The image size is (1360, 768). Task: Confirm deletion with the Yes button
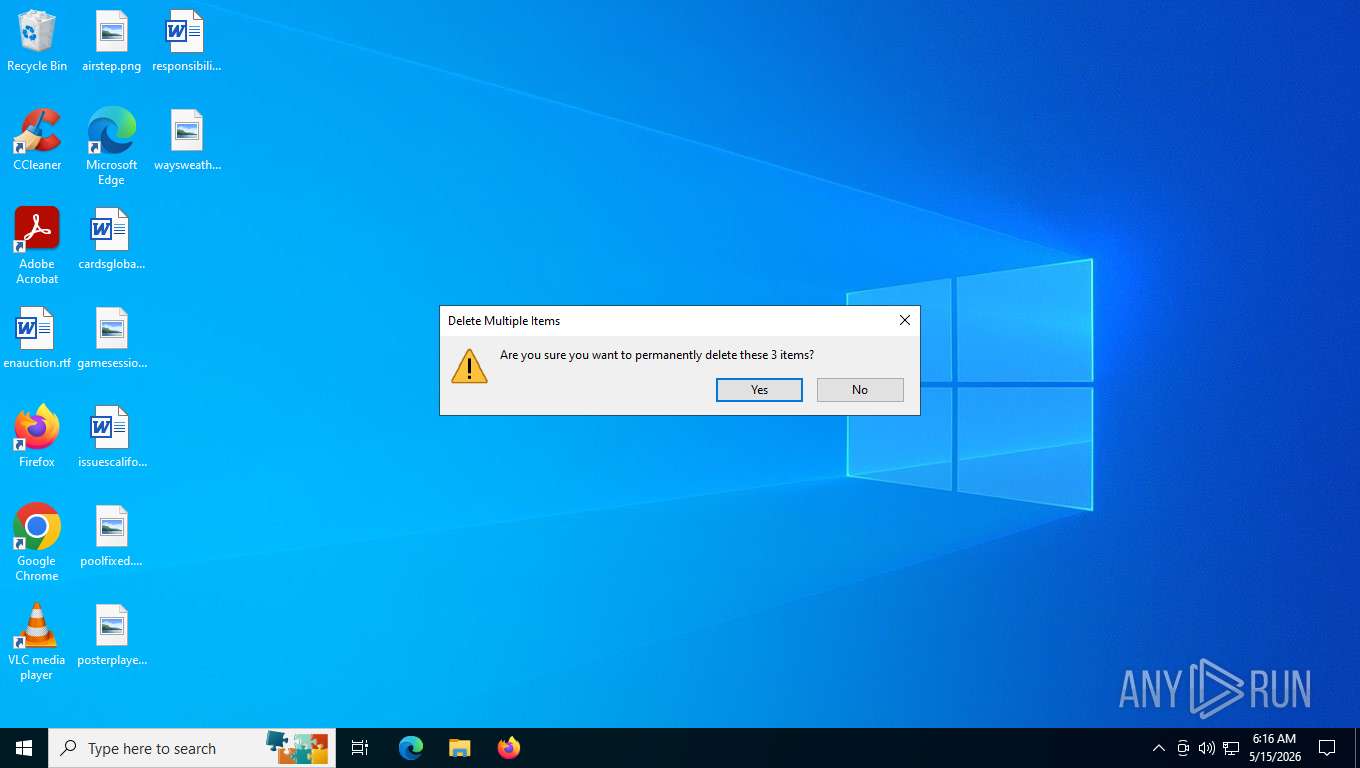coord(759,390)
